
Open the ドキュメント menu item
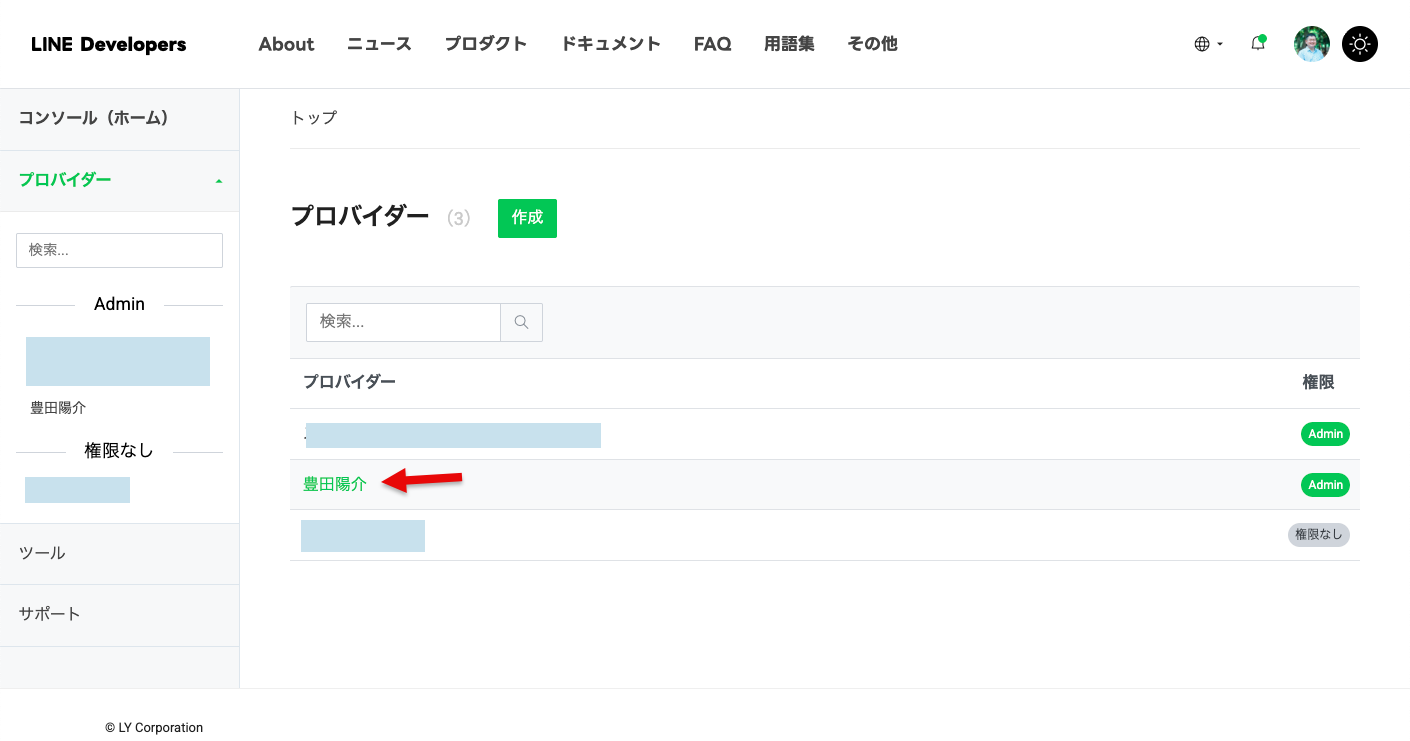pyautogui.click(x=610, y=44)
